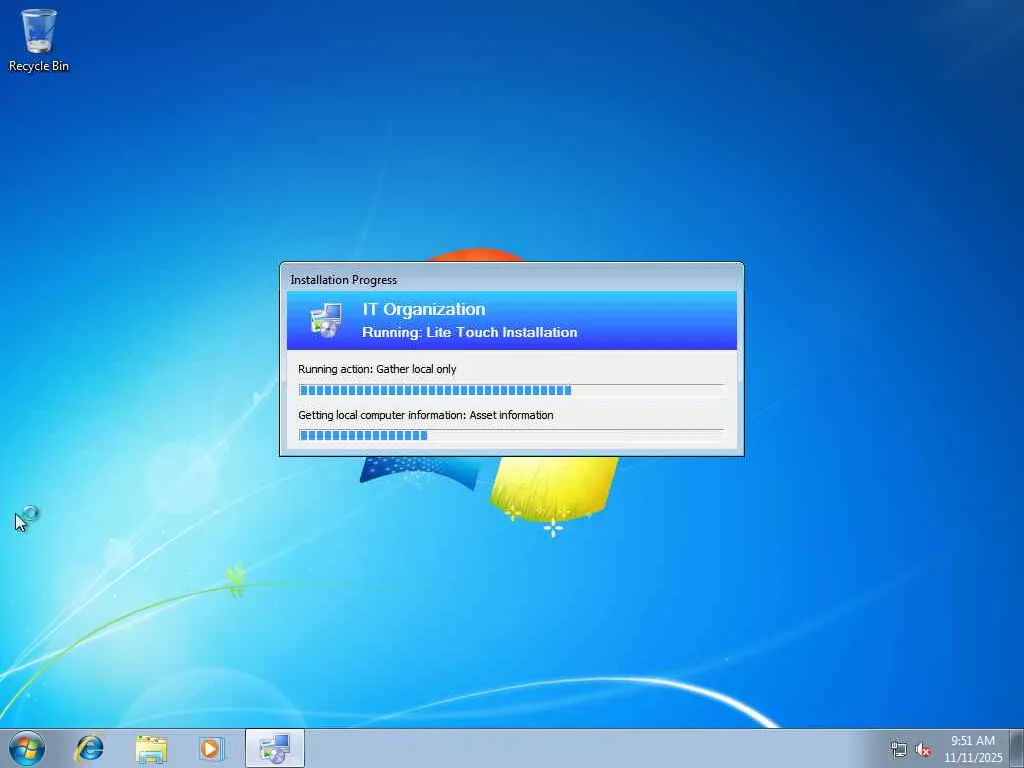
Task: Click the Show desktop strip beside the clock
Action: pyautogui.click(x=1016, y=748)
